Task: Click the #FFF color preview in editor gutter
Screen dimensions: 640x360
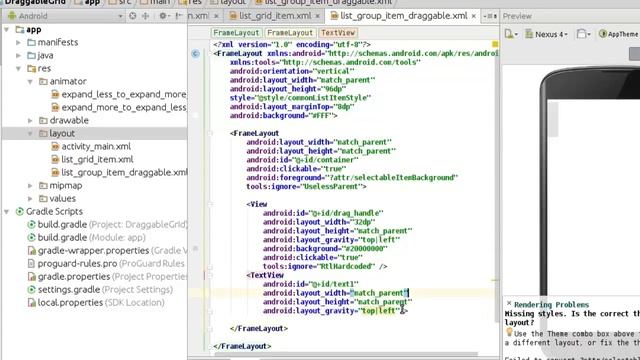Action: click(x=196, y=116)
